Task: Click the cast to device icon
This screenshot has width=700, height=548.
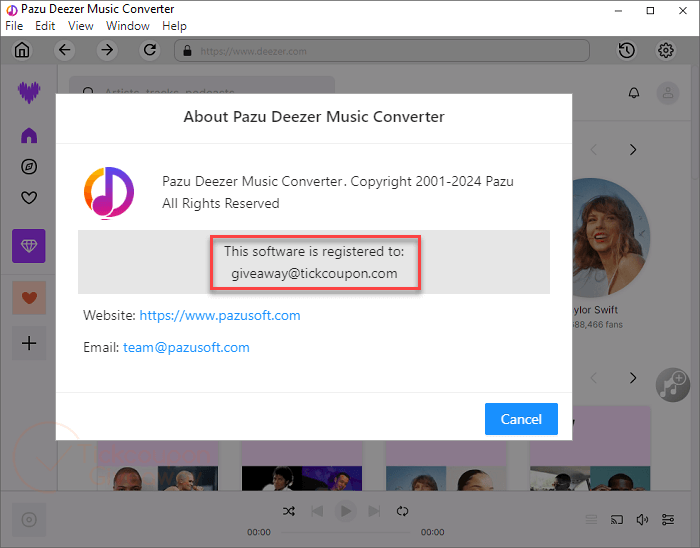Action: (617, 519)
